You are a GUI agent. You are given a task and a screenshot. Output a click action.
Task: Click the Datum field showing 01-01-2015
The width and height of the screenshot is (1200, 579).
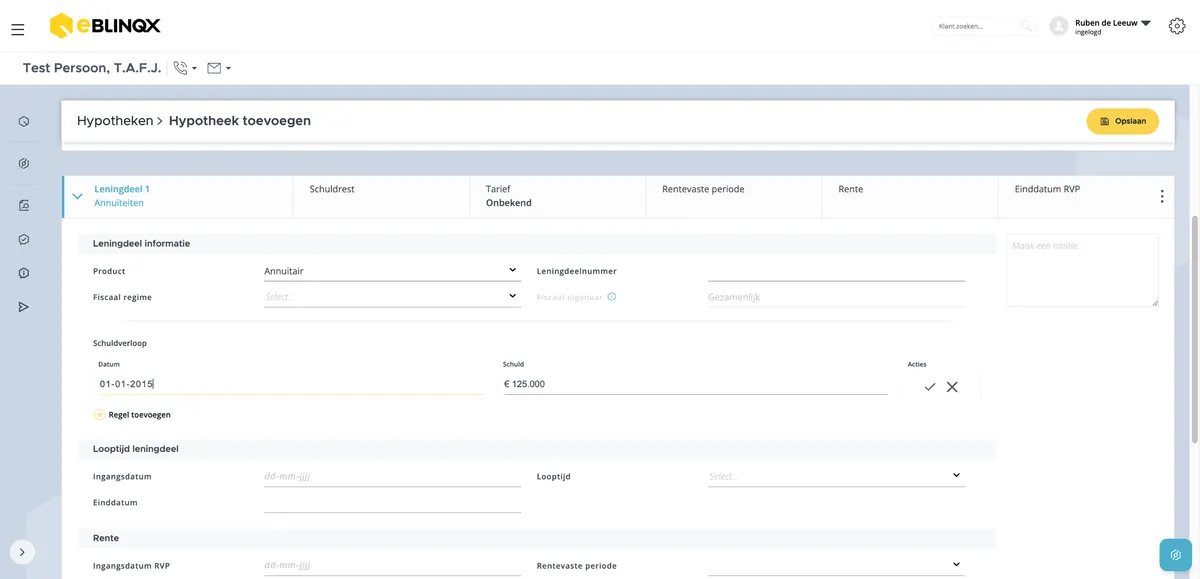click(291, 384)
